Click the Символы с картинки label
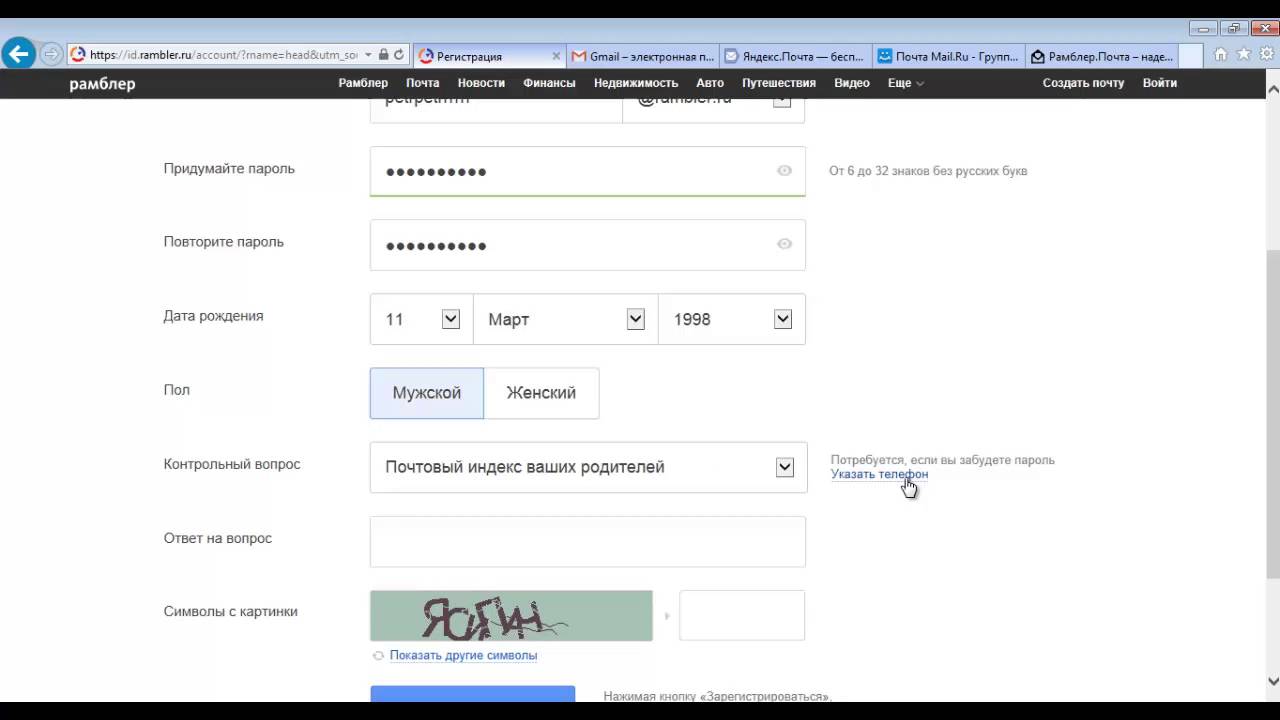Screen dimensions: 1280x720 coord(230,611)
